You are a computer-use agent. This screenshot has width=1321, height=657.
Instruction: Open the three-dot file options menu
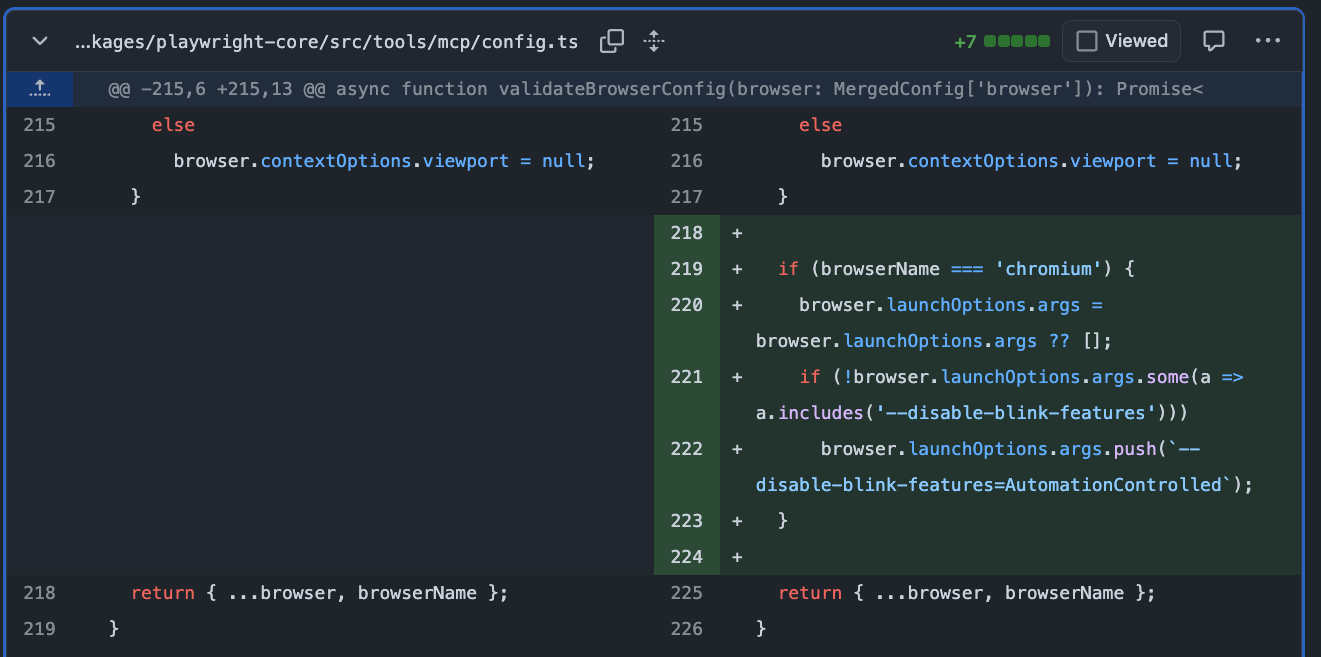click(1267, 41)
